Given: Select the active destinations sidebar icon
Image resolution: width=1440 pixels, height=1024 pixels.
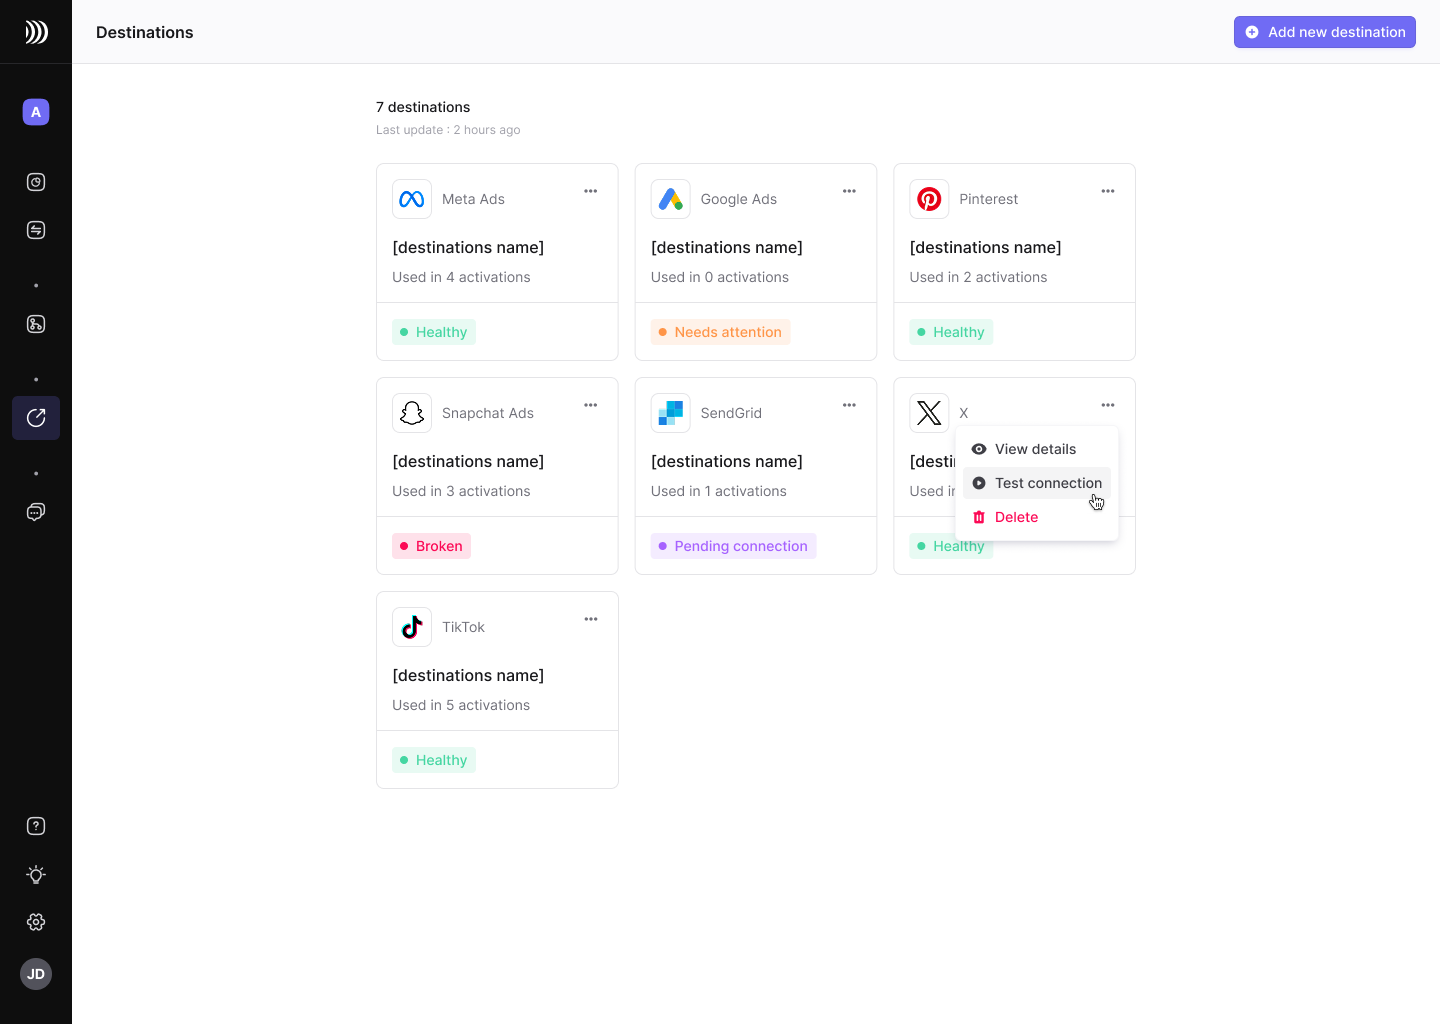Looking at the screenshot, I should [36, 418].
